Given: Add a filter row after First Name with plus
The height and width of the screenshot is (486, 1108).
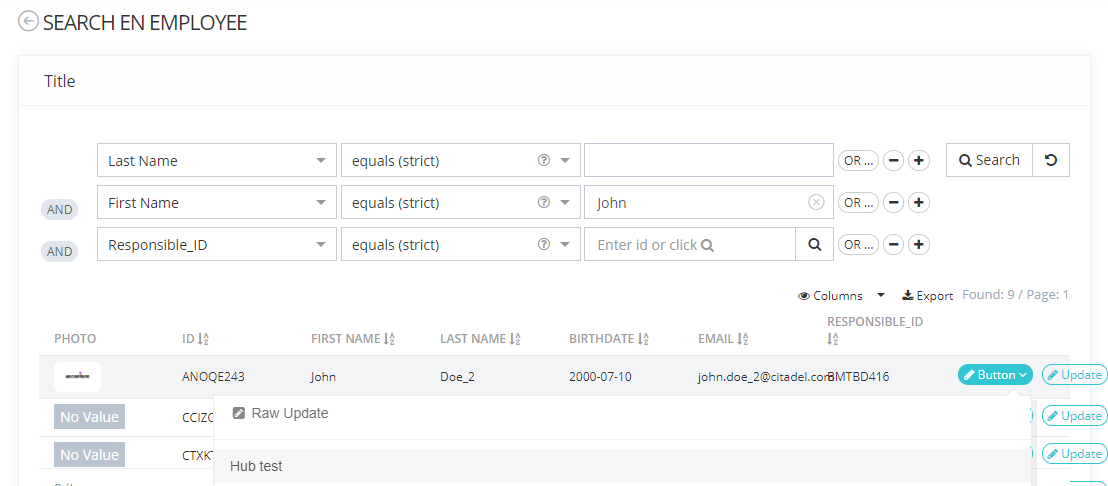Looking at the screenshot, I should pos(919,202).
